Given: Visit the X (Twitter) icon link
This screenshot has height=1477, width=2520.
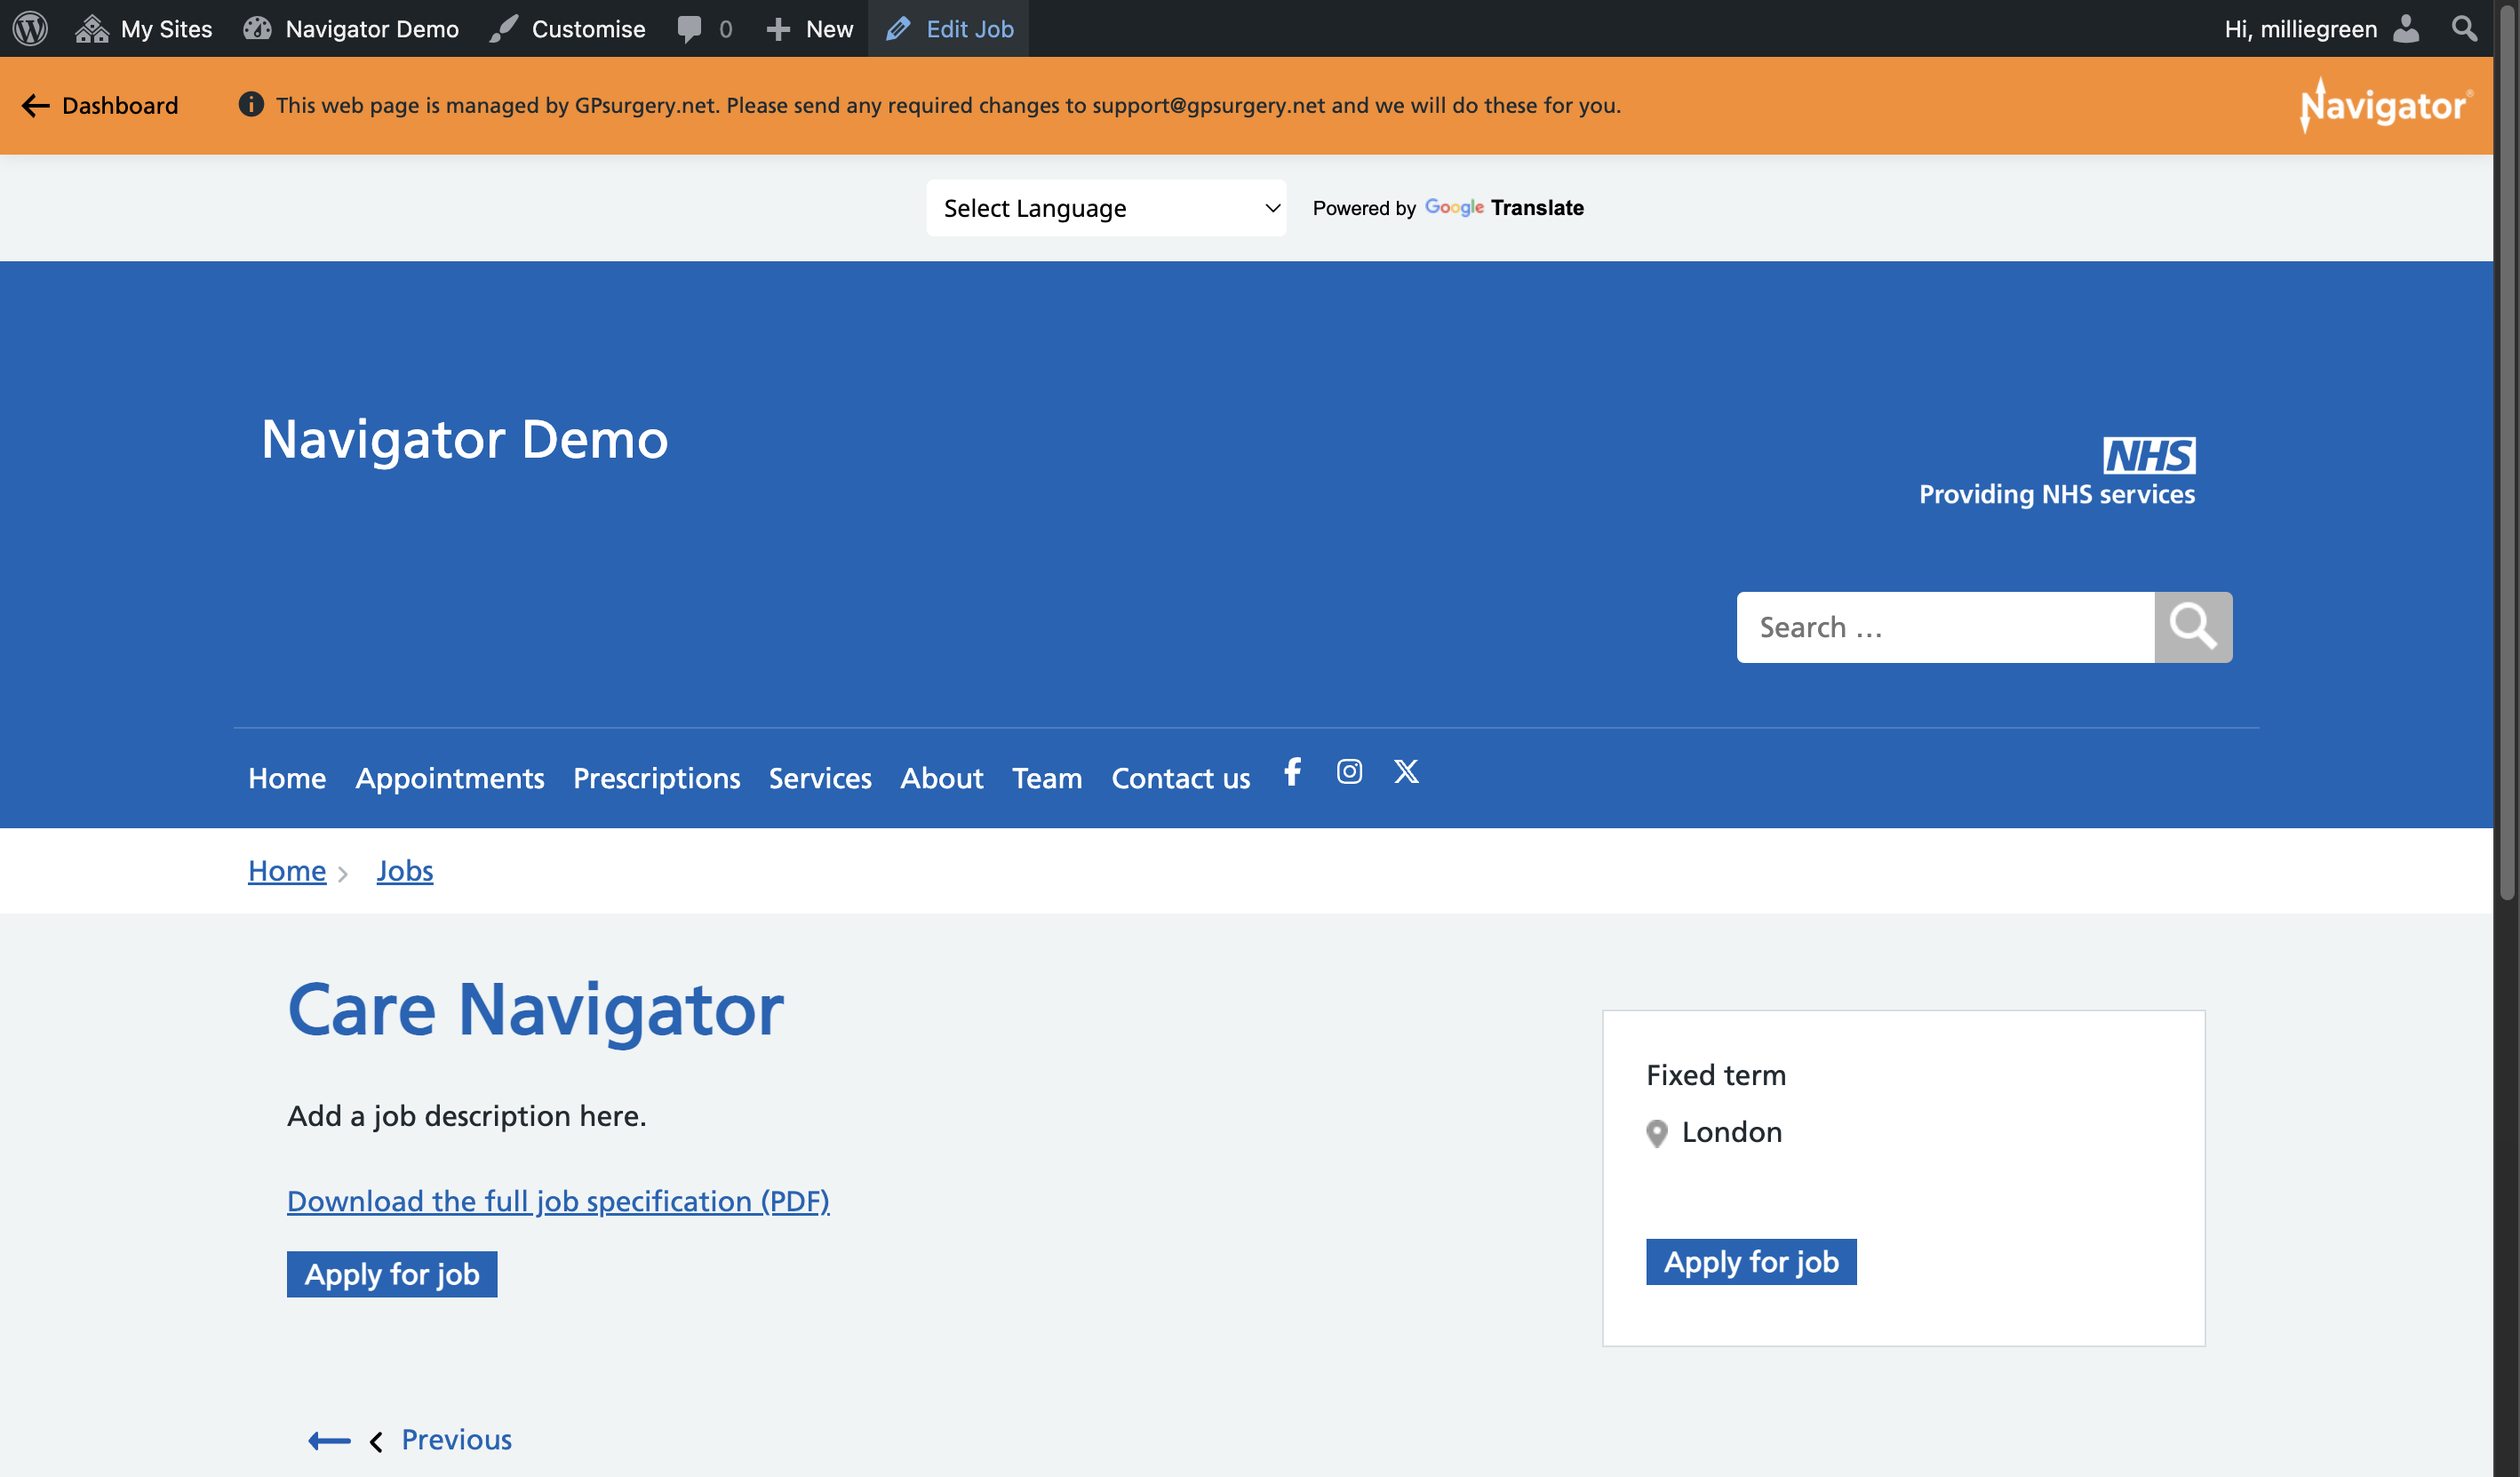Looking at the screenshot, I should 1406,771.
